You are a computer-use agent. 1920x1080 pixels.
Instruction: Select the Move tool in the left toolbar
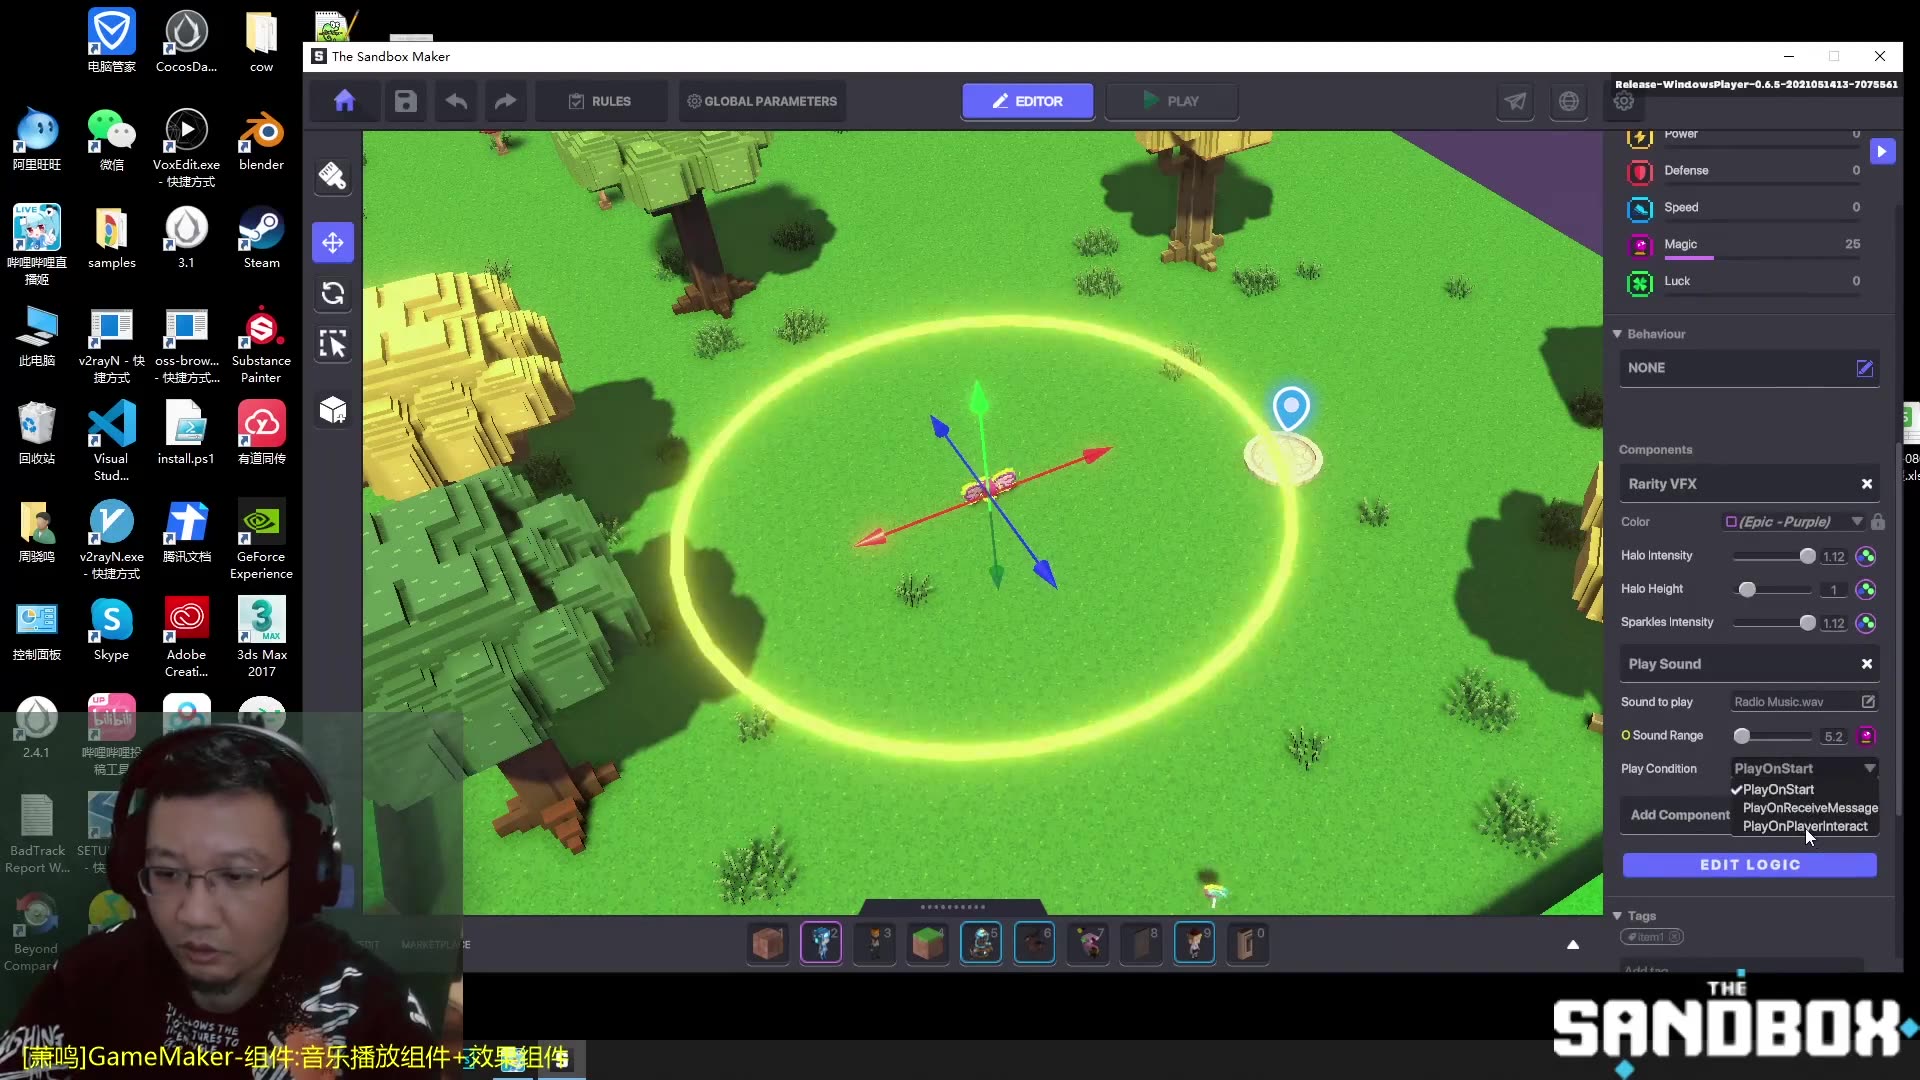coord(332,242)
